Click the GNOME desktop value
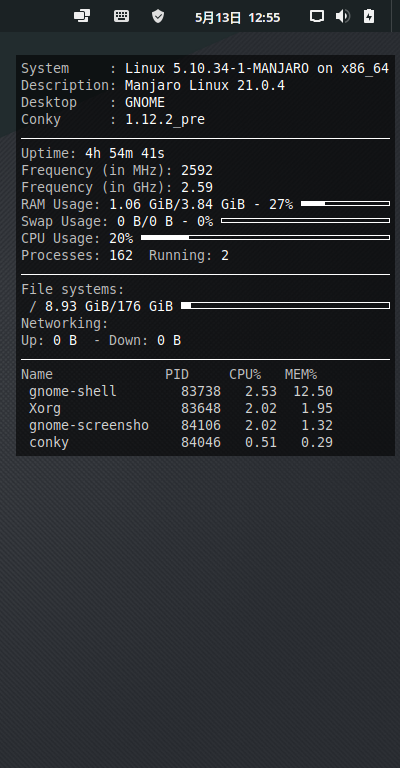This screenshot has width=400, height=768. pos(145,102)
